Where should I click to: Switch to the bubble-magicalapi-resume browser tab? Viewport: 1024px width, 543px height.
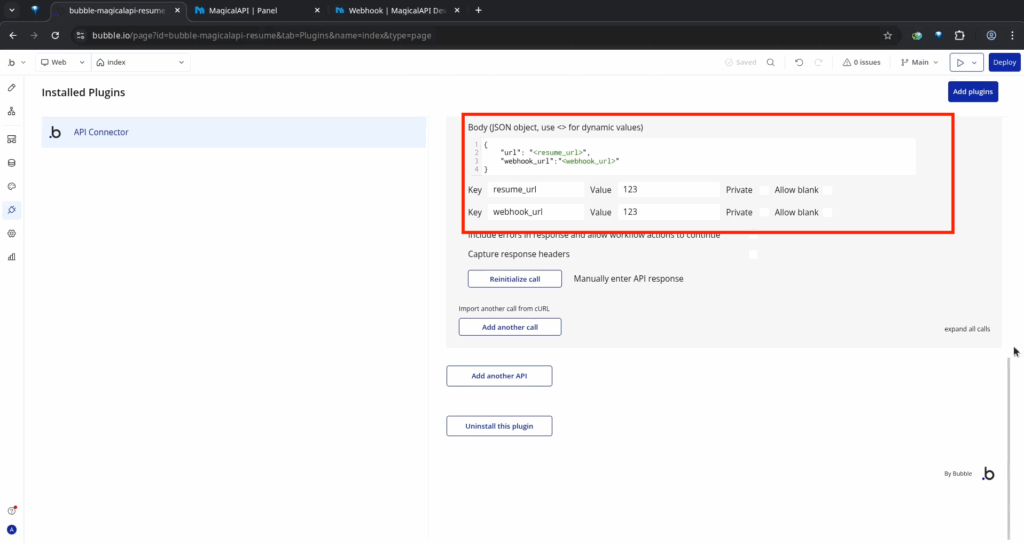(x=118, y=10)
